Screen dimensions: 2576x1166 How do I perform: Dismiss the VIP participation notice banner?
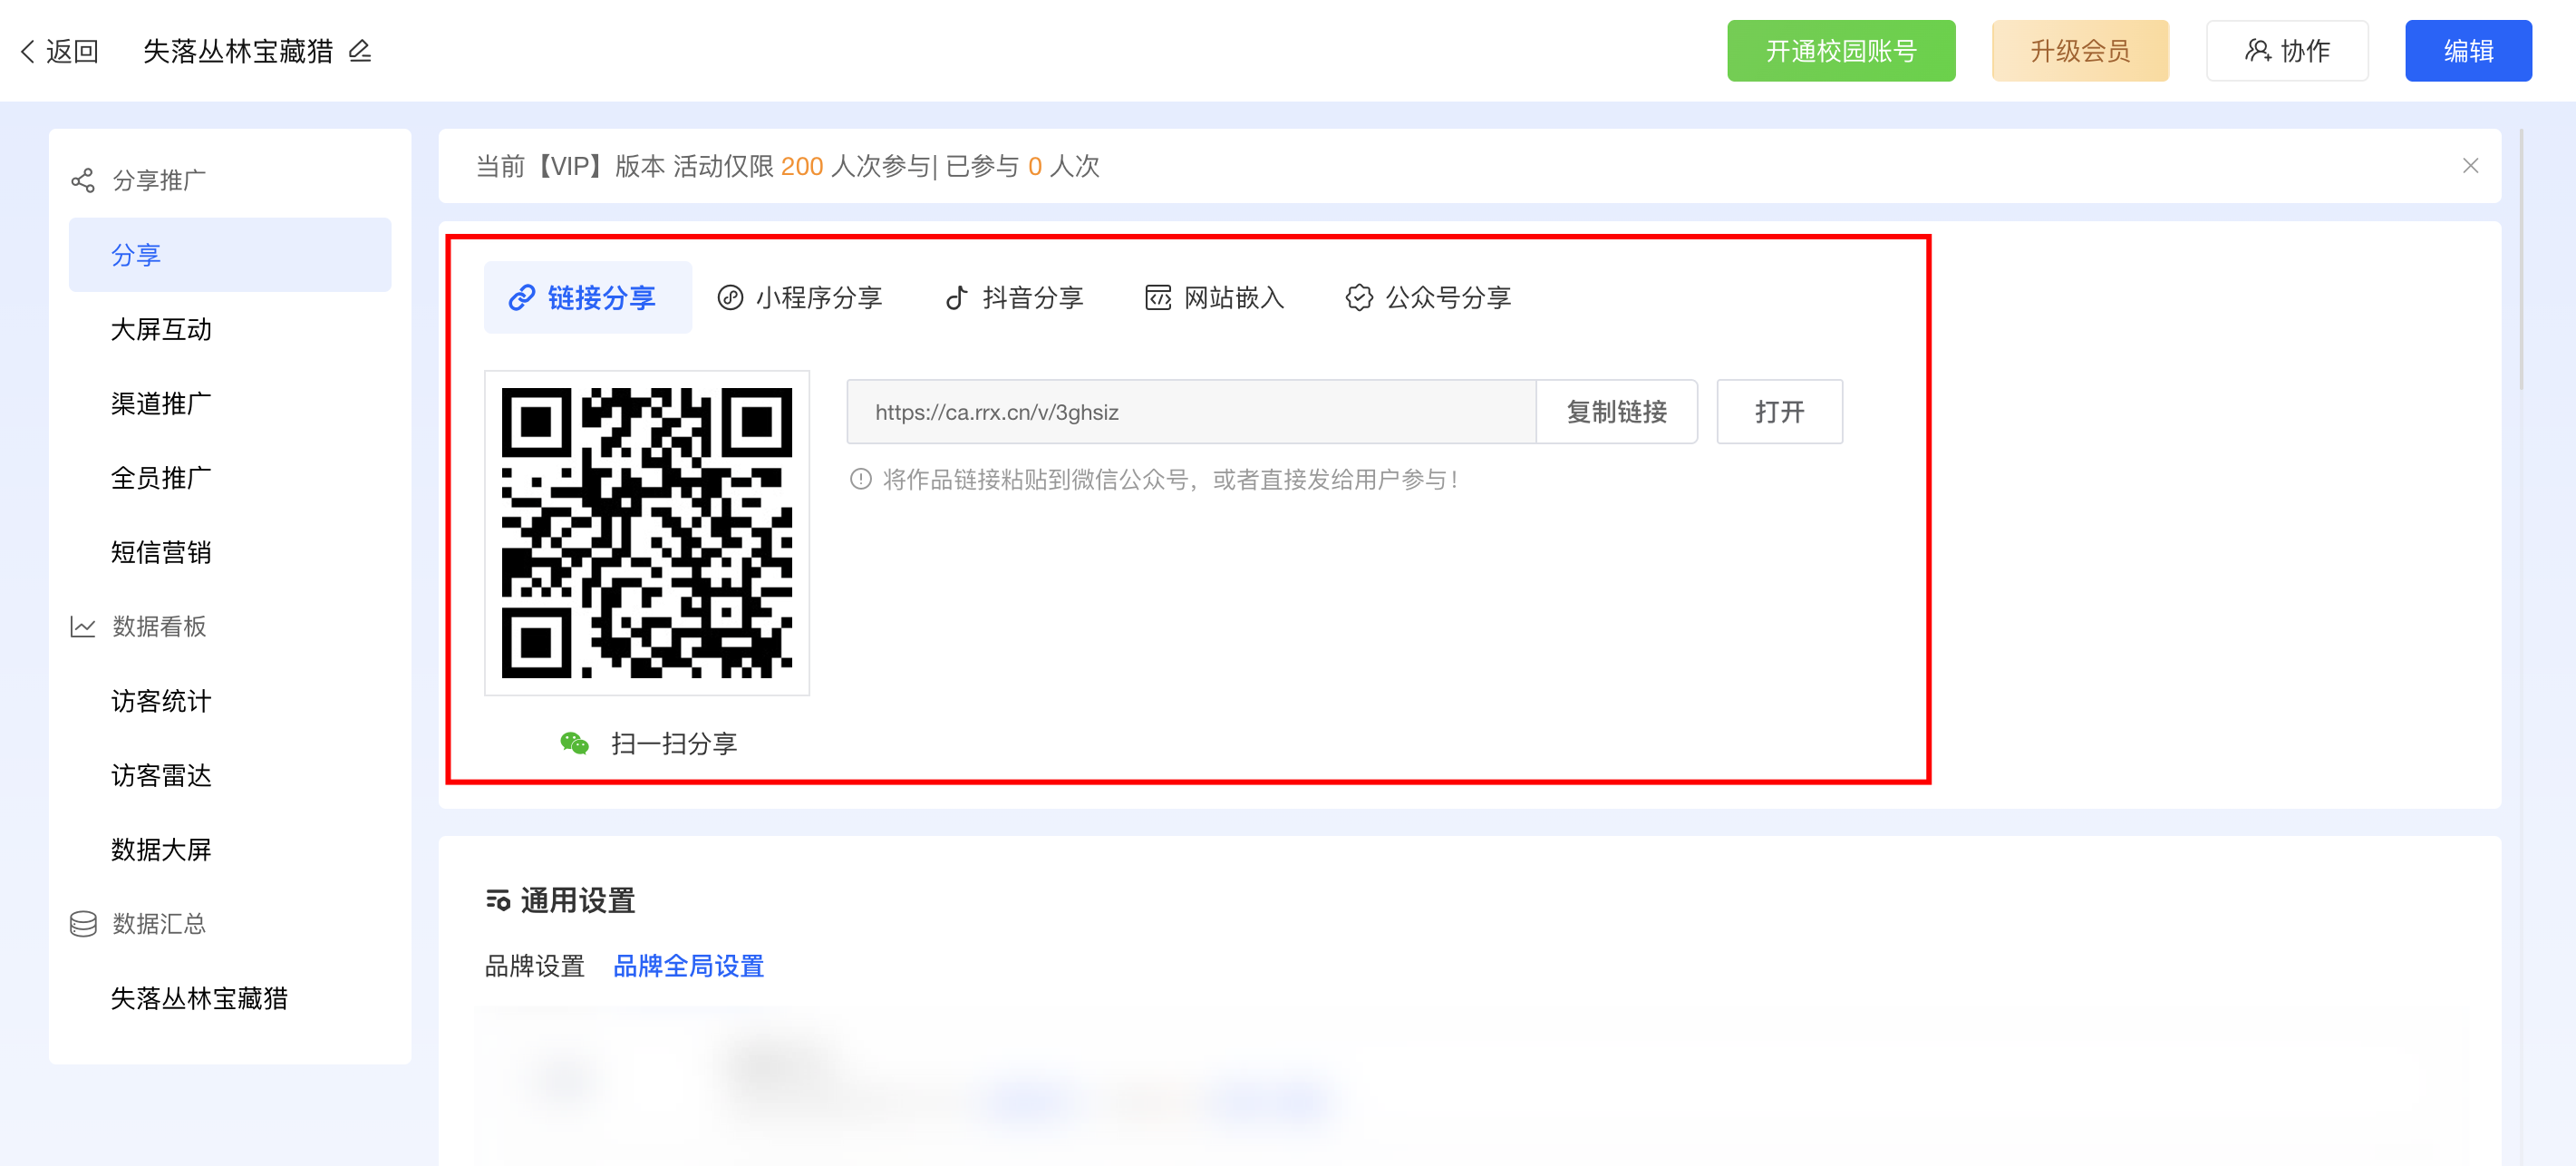coord(2470,166)
